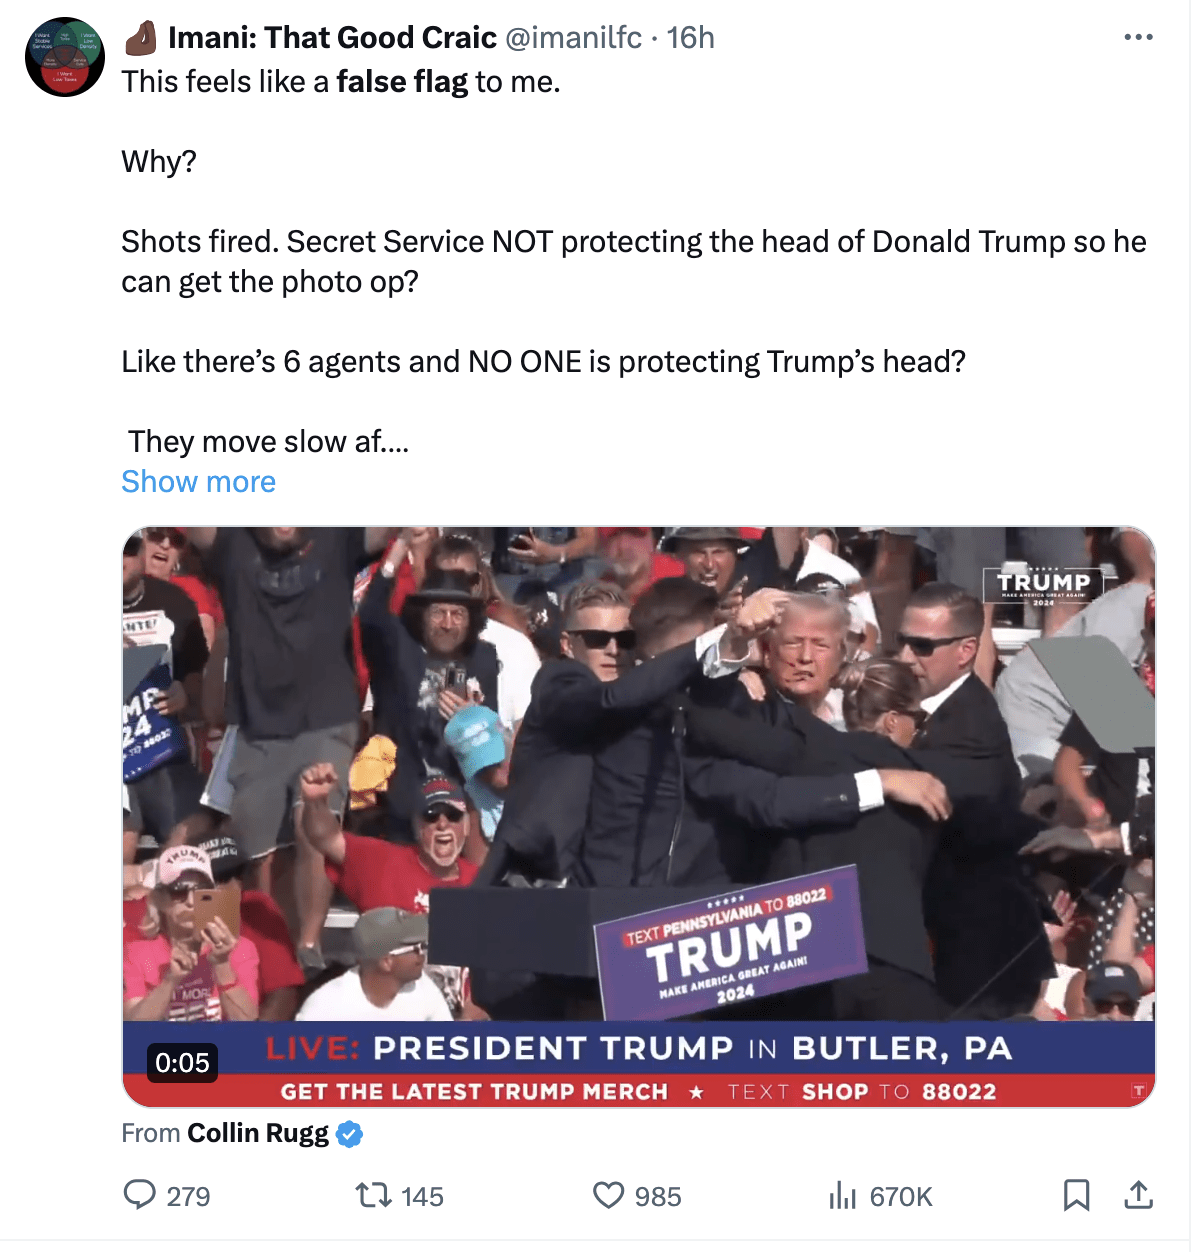The width and height of the screenshot is (1202, 1252).
Task: Toggle repost via the 145 count
Action: pos(422,1197)
